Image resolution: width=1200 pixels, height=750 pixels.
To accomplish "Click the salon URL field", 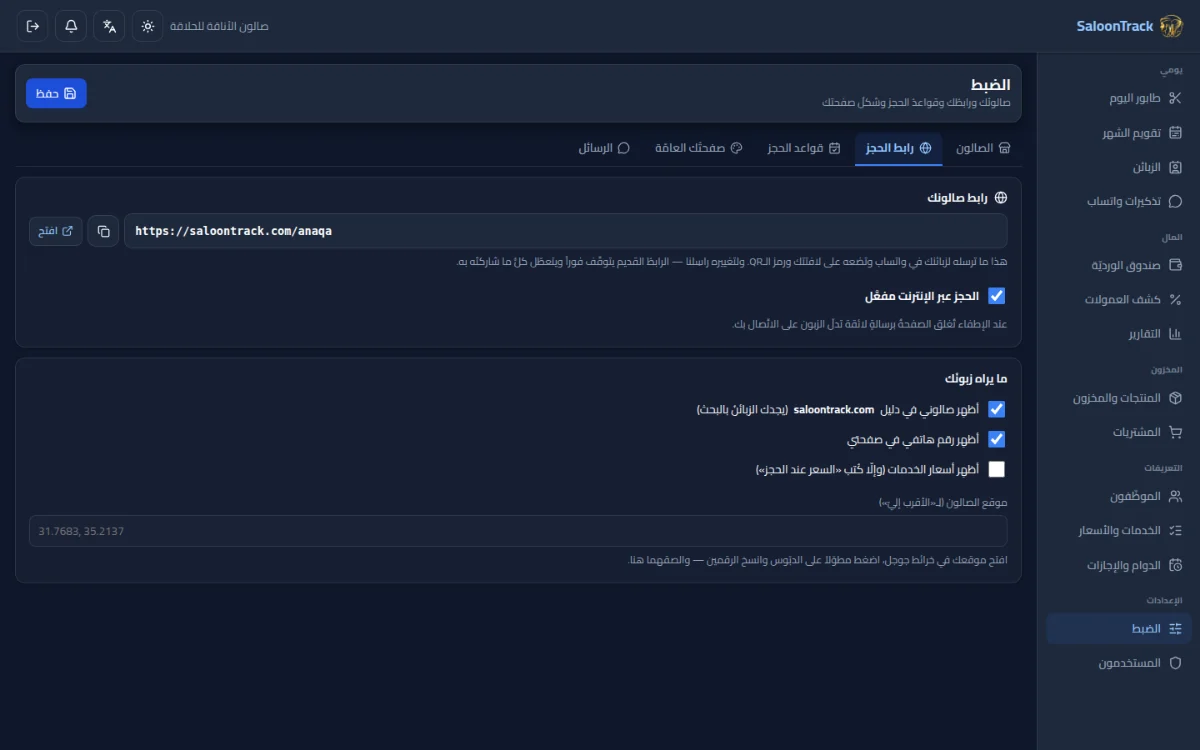I will tap(565, 231).
